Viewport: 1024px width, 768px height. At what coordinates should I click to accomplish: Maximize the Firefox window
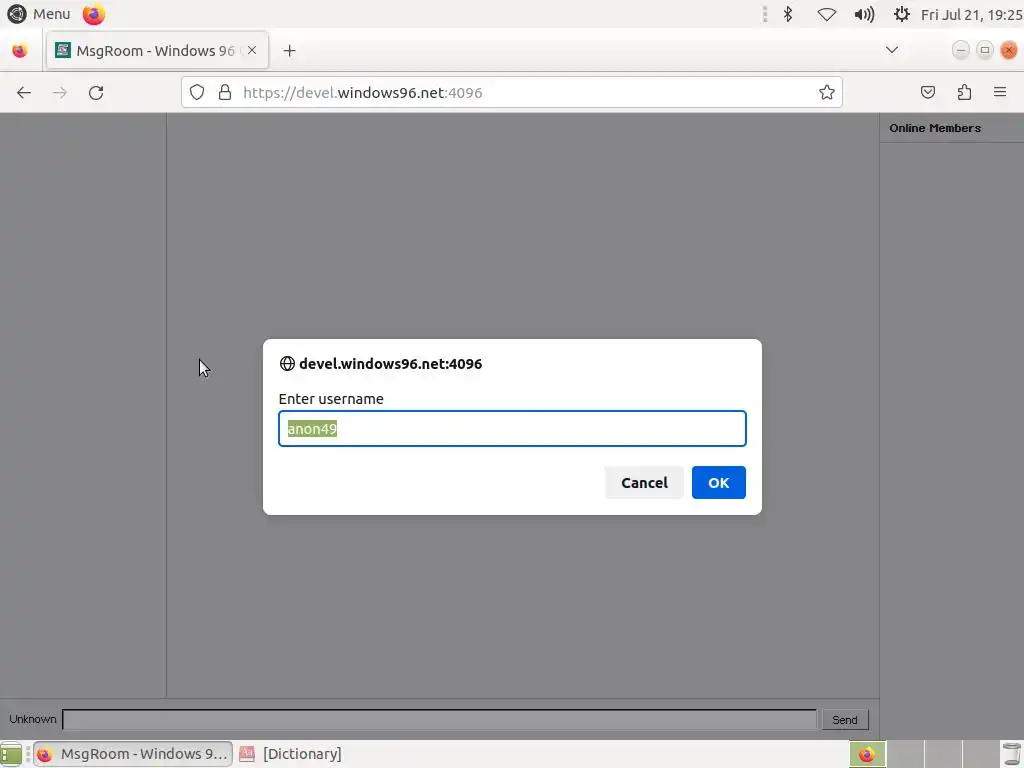tap(985, 50)
